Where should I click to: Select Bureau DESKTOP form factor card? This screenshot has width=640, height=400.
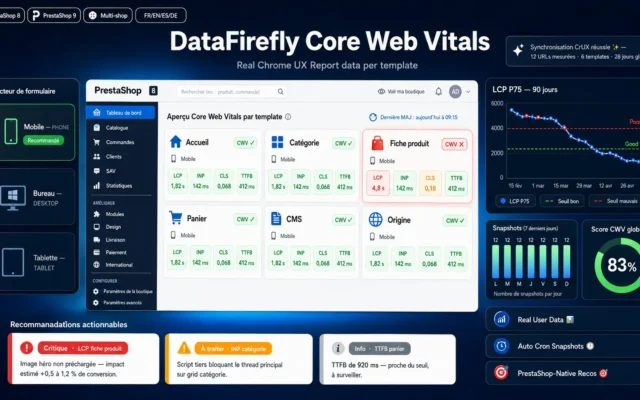(x=37, y=198)
